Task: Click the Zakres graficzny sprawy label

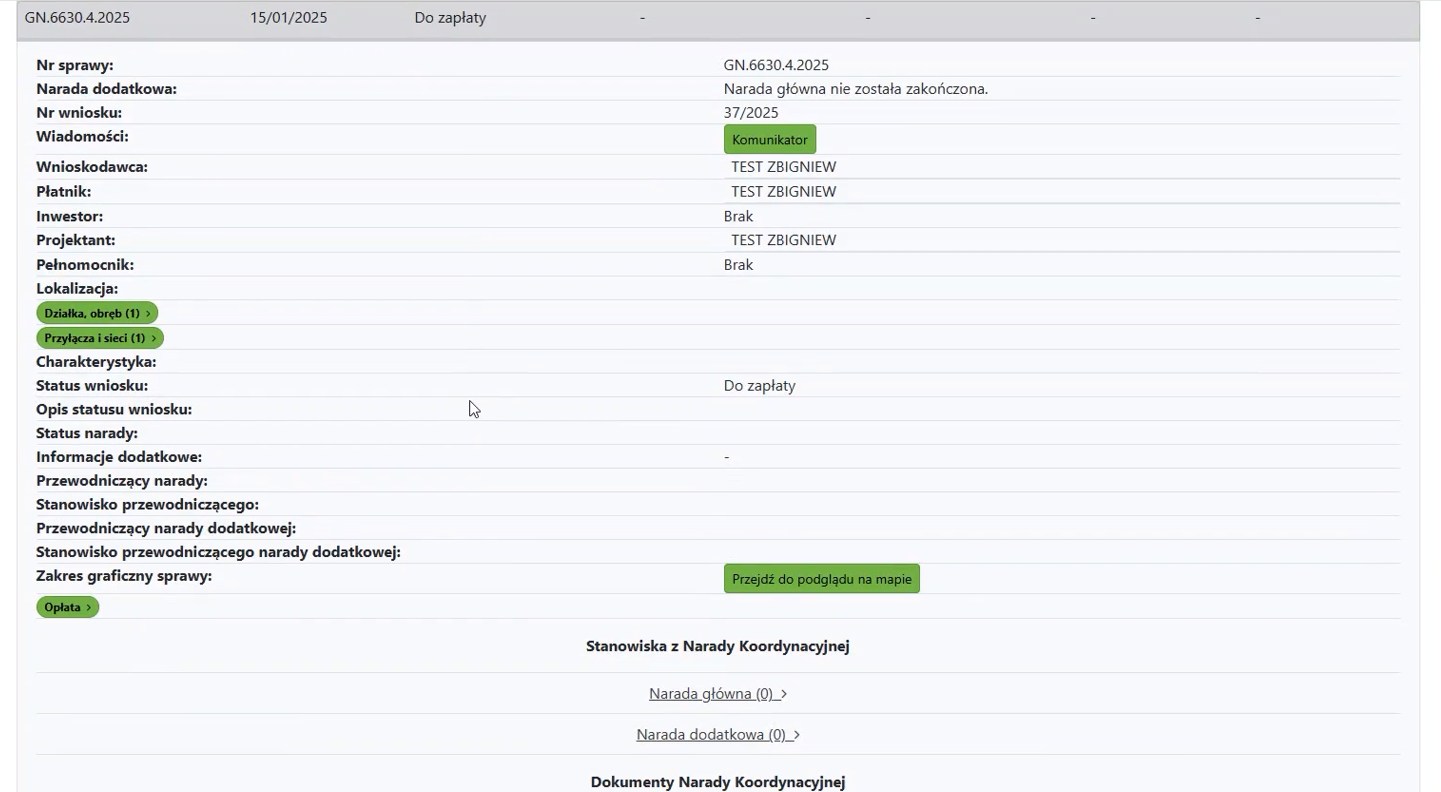Action: 124,576
